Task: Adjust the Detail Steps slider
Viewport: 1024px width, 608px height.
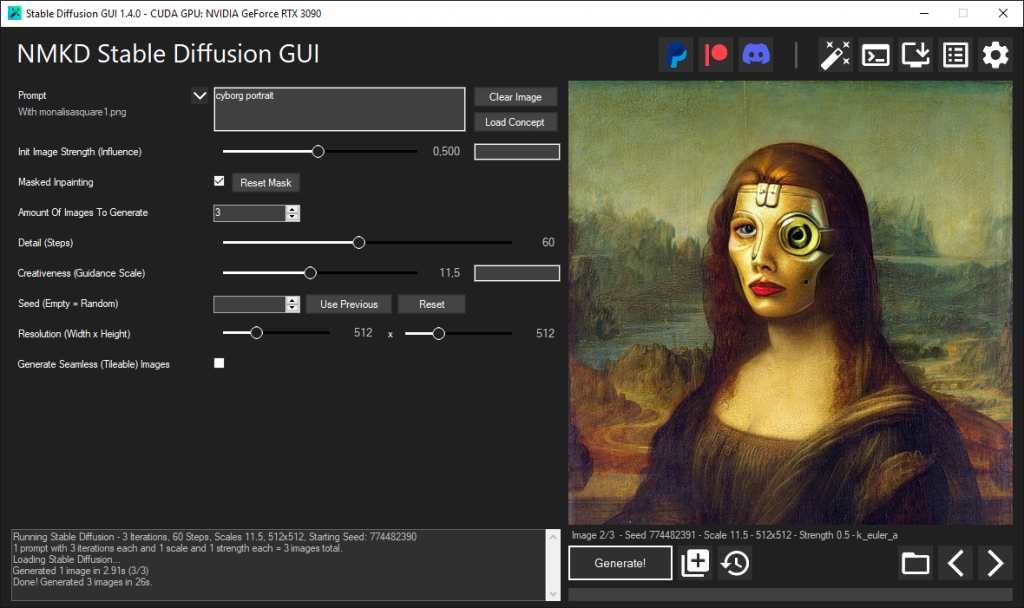Action: 358,242
